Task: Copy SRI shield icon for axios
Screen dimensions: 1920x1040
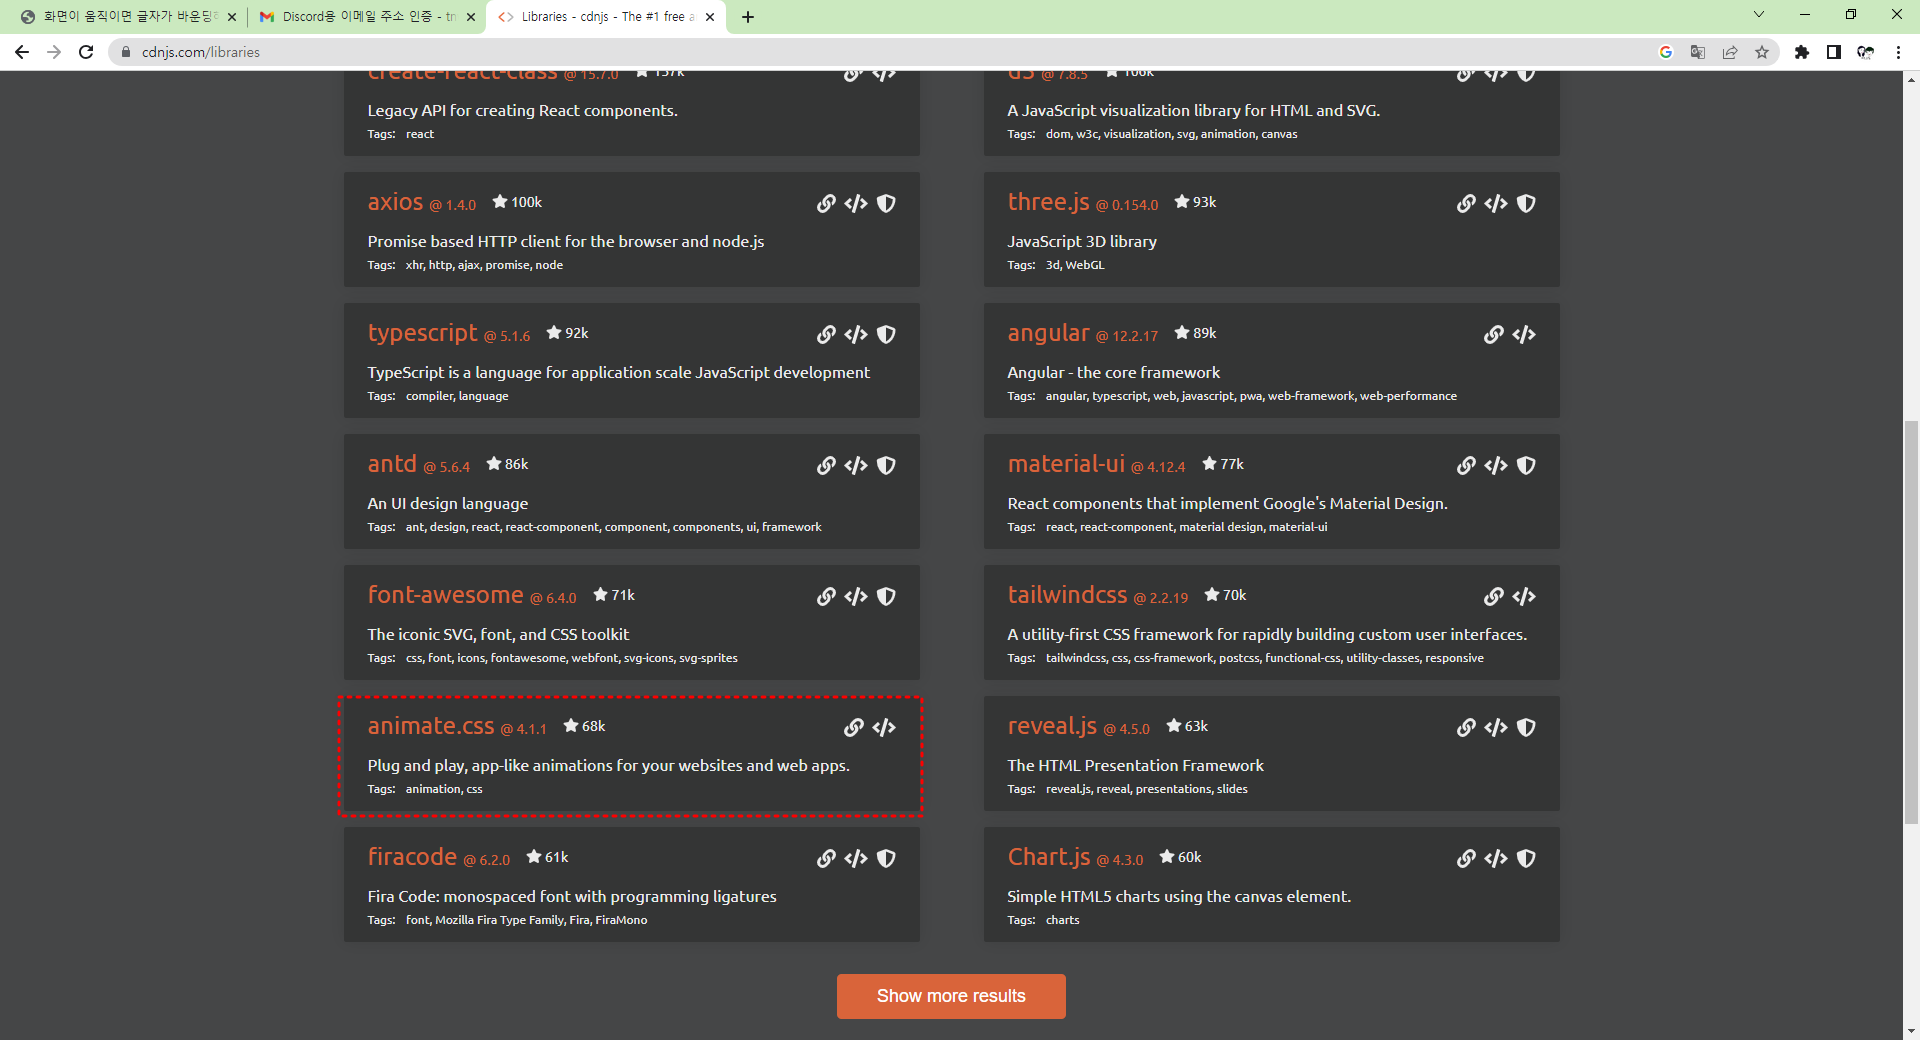Action: pos(886,204)
